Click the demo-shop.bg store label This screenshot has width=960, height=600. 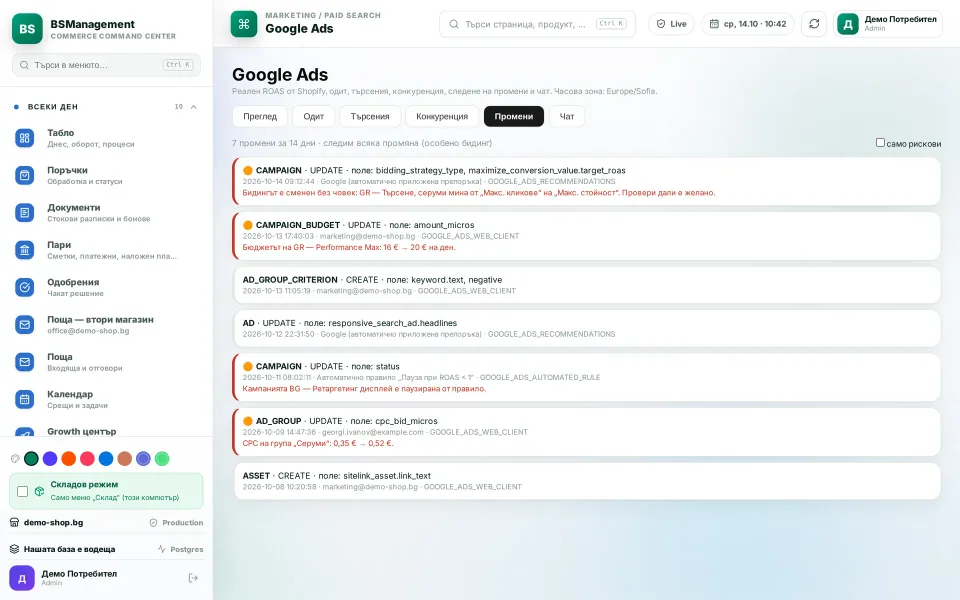pos(53,522)
